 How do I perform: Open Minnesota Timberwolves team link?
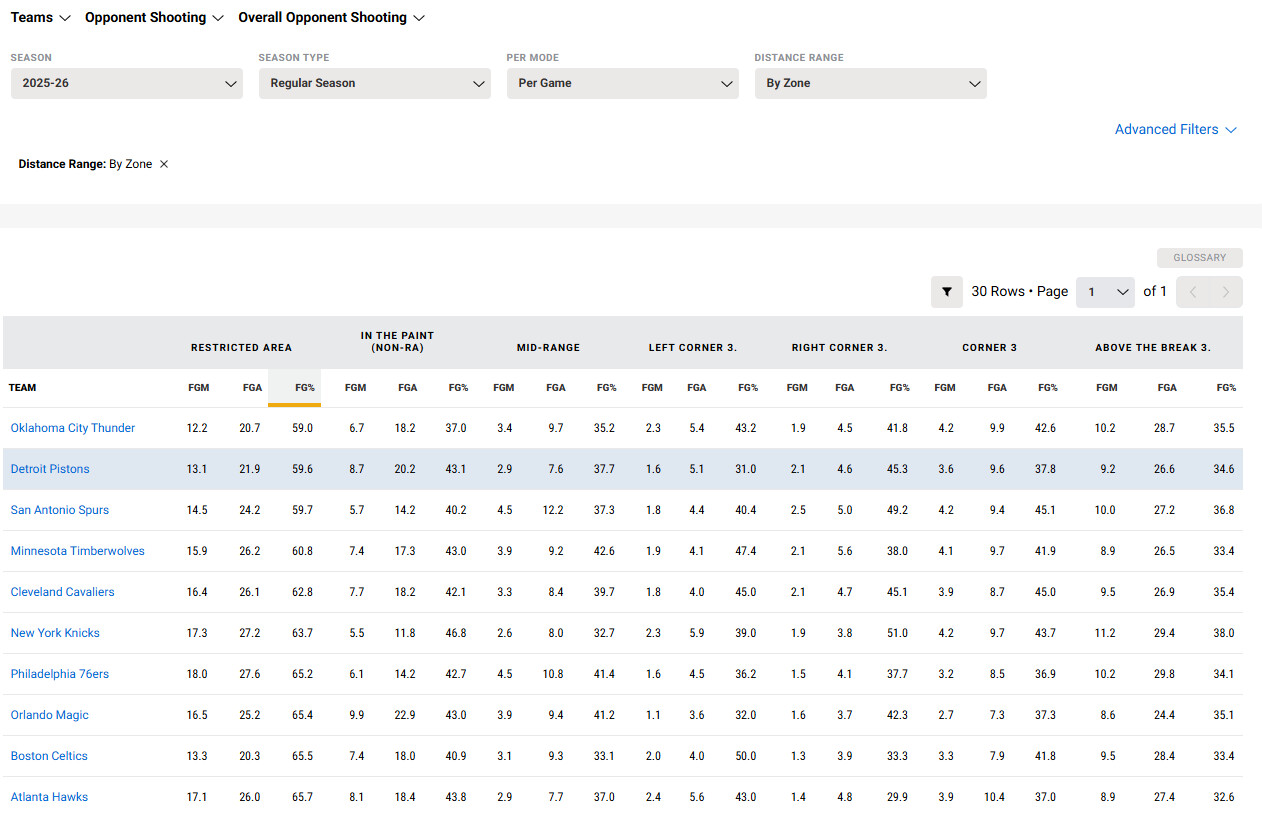click(x=78, y=551)
